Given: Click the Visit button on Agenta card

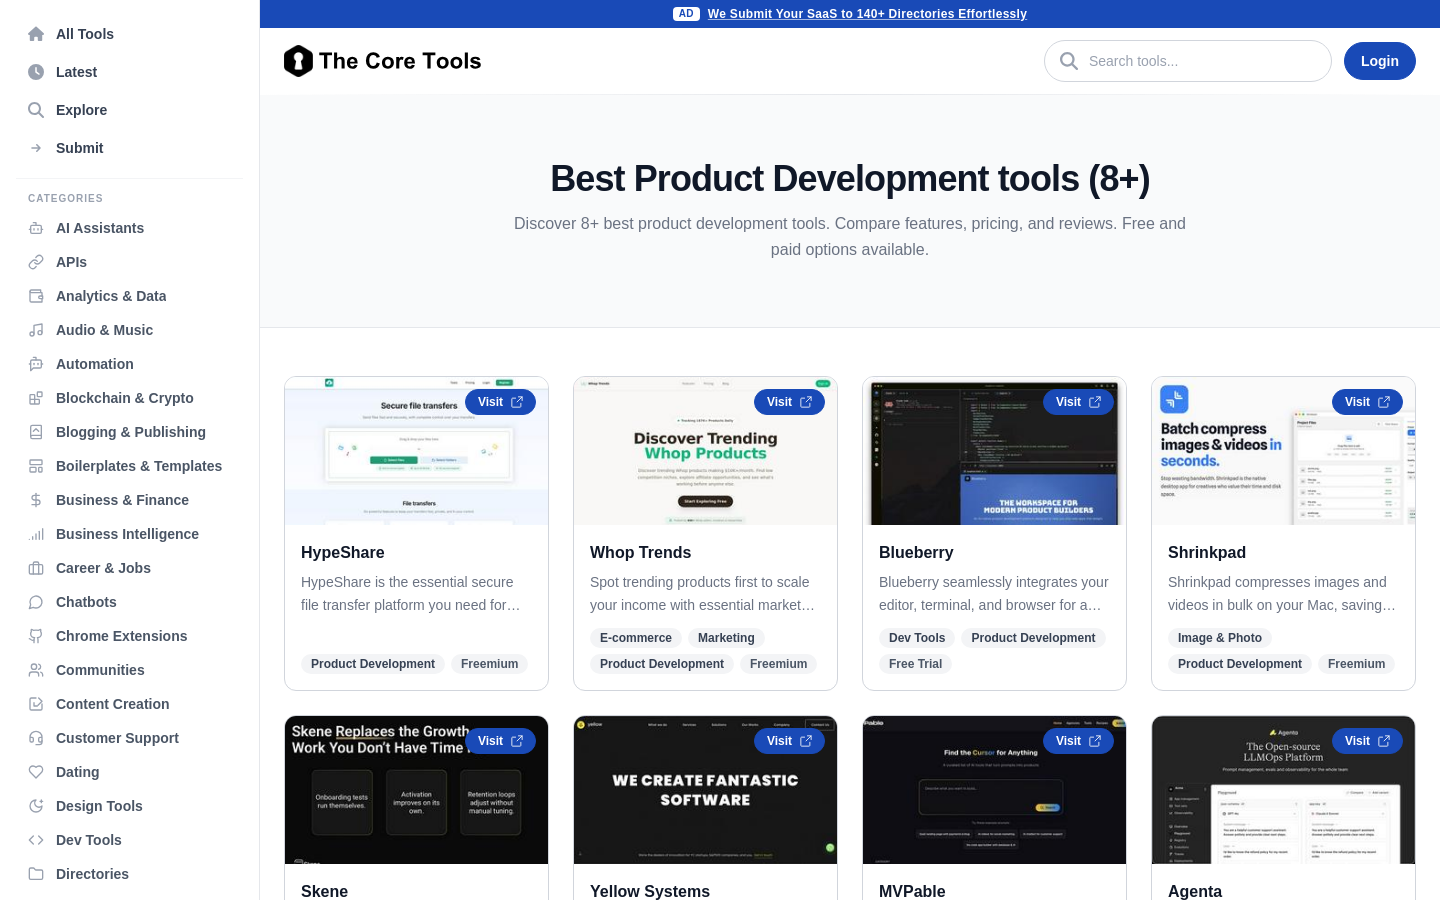Looking at the screenshot, I should click(x=1367, y=741).
